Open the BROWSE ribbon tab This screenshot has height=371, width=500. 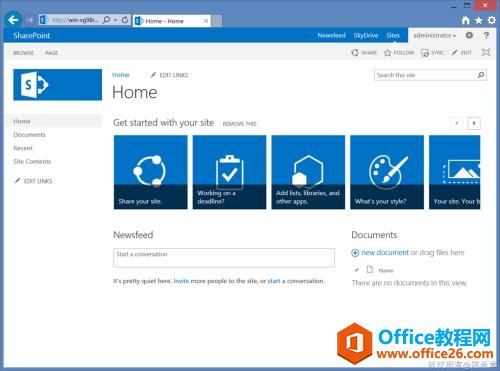tap(24, 53)
